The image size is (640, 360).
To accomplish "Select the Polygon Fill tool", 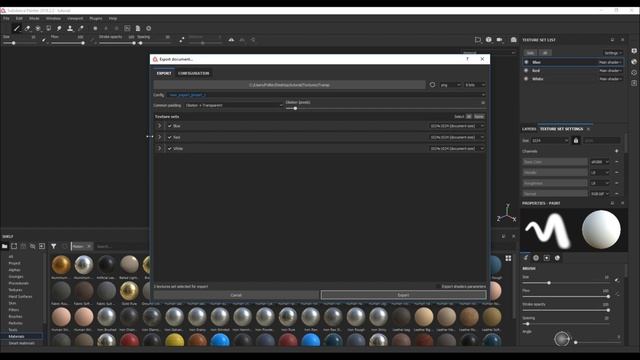I will pos(49,29).
